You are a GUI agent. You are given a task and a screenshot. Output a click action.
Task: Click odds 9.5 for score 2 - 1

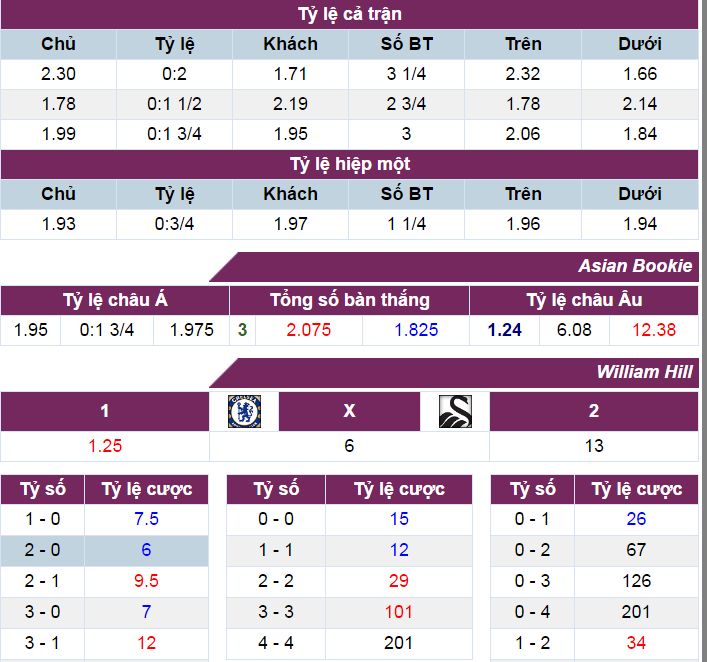[146, 581]
